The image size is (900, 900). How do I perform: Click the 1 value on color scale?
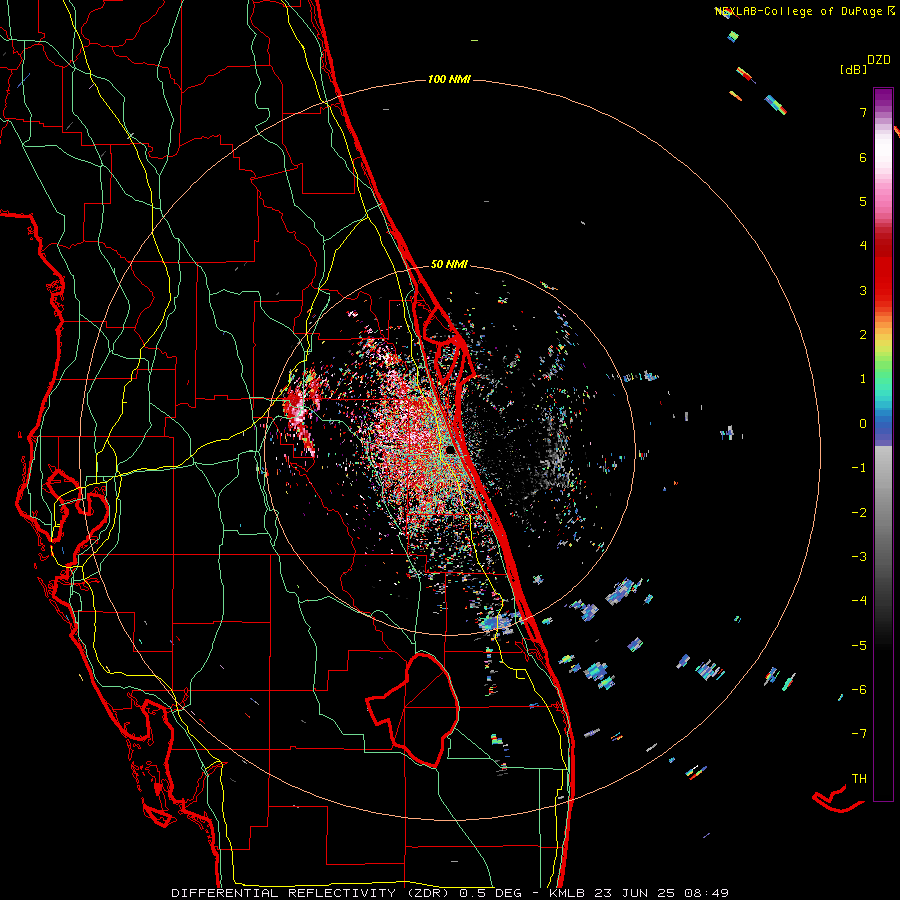click(x=863, y=379)
